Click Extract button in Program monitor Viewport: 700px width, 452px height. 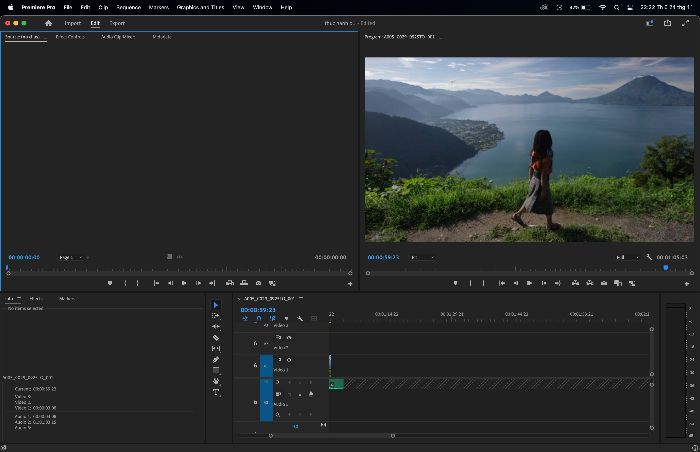click(x=590, y=283)
